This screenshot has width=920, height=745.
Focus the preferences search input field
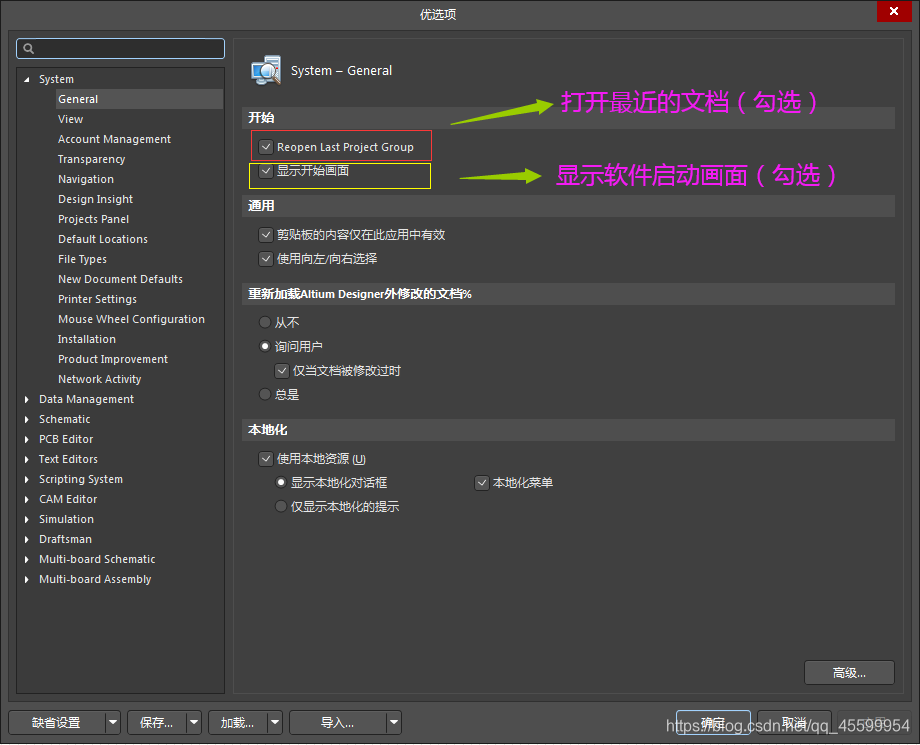point(121,49)
